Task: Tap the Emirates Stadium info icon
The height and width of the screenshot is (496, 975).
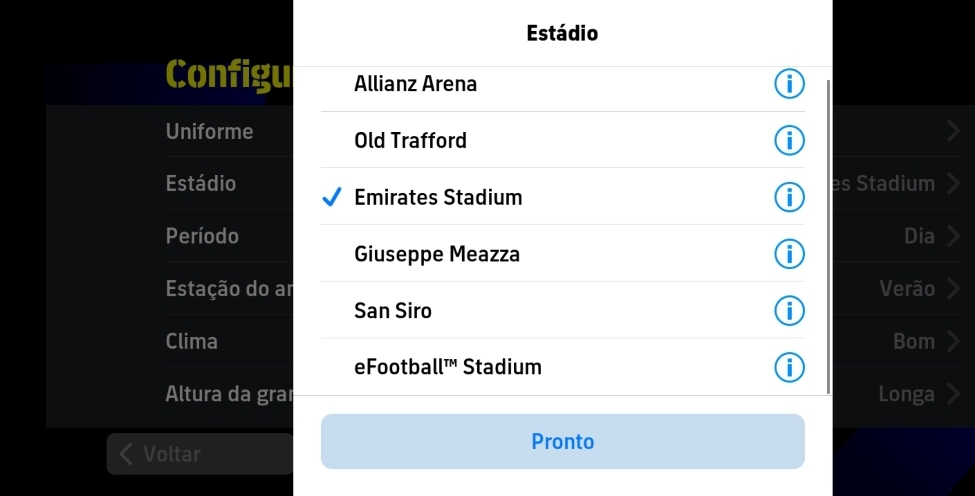Action: (x=789, y=197)
